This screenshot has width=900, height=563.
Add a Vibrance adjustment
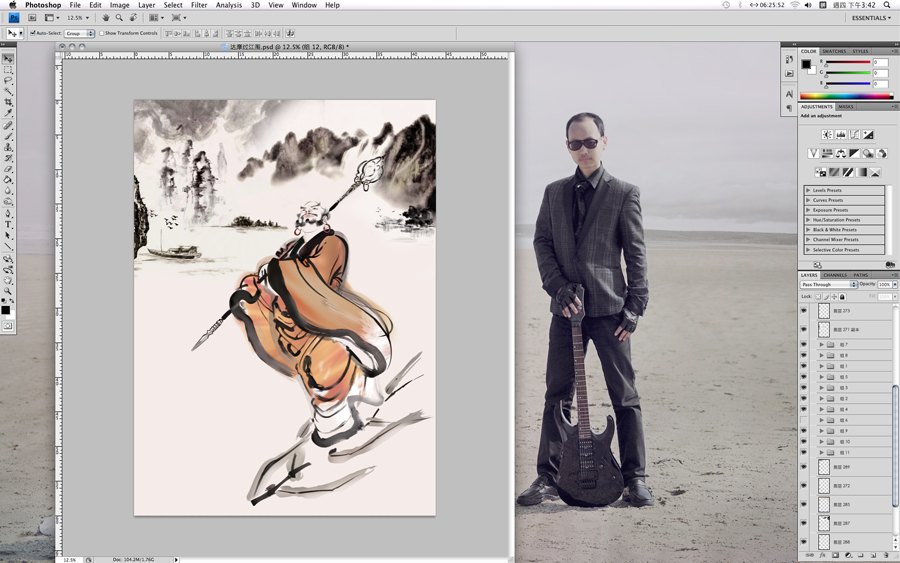[813, 153]
